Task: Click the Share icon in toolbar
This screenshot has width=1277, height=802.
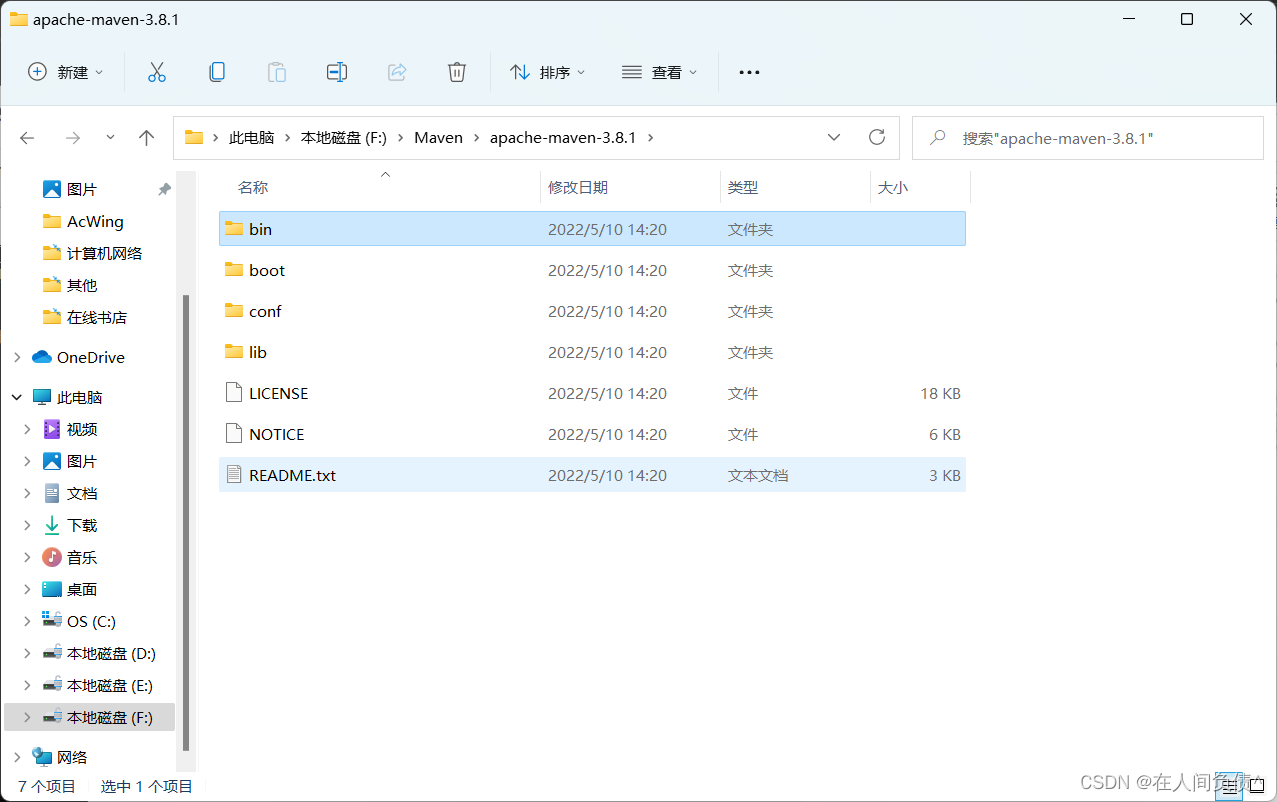Action: pos(397,72)
